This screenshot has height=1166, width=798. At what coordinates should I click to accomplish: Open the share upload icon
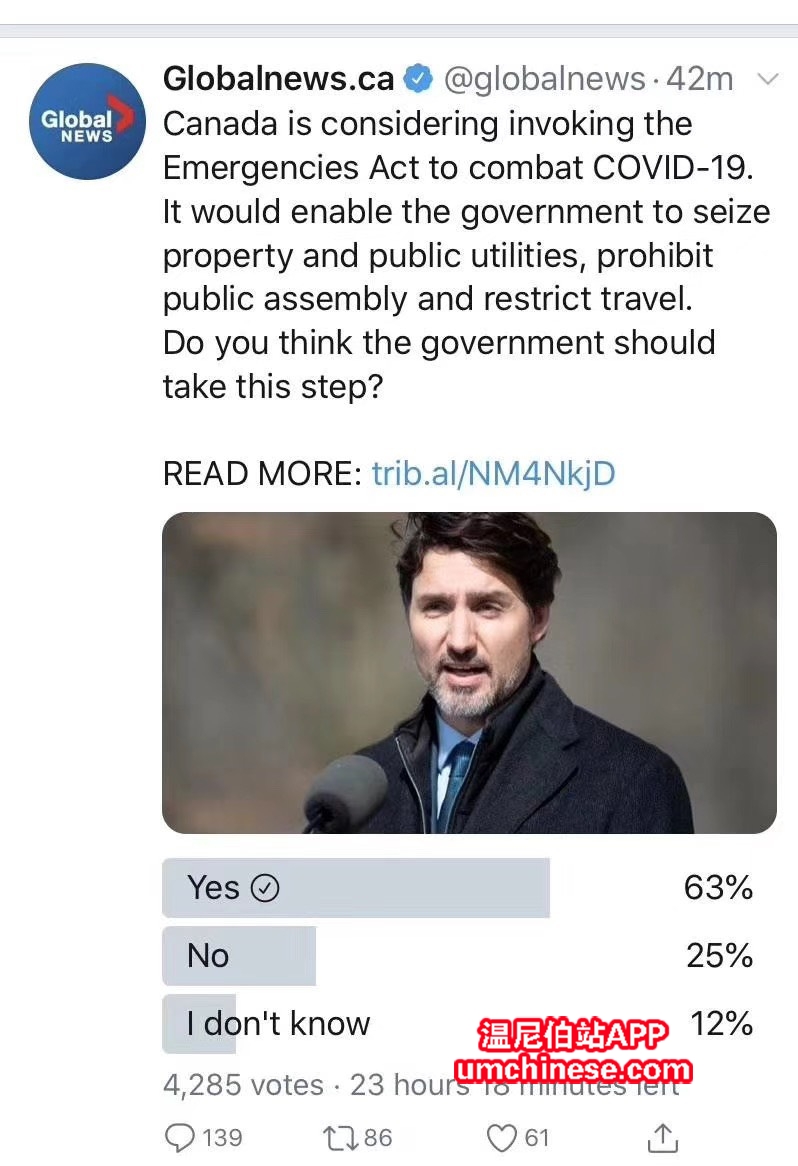tap(662, 1137)
